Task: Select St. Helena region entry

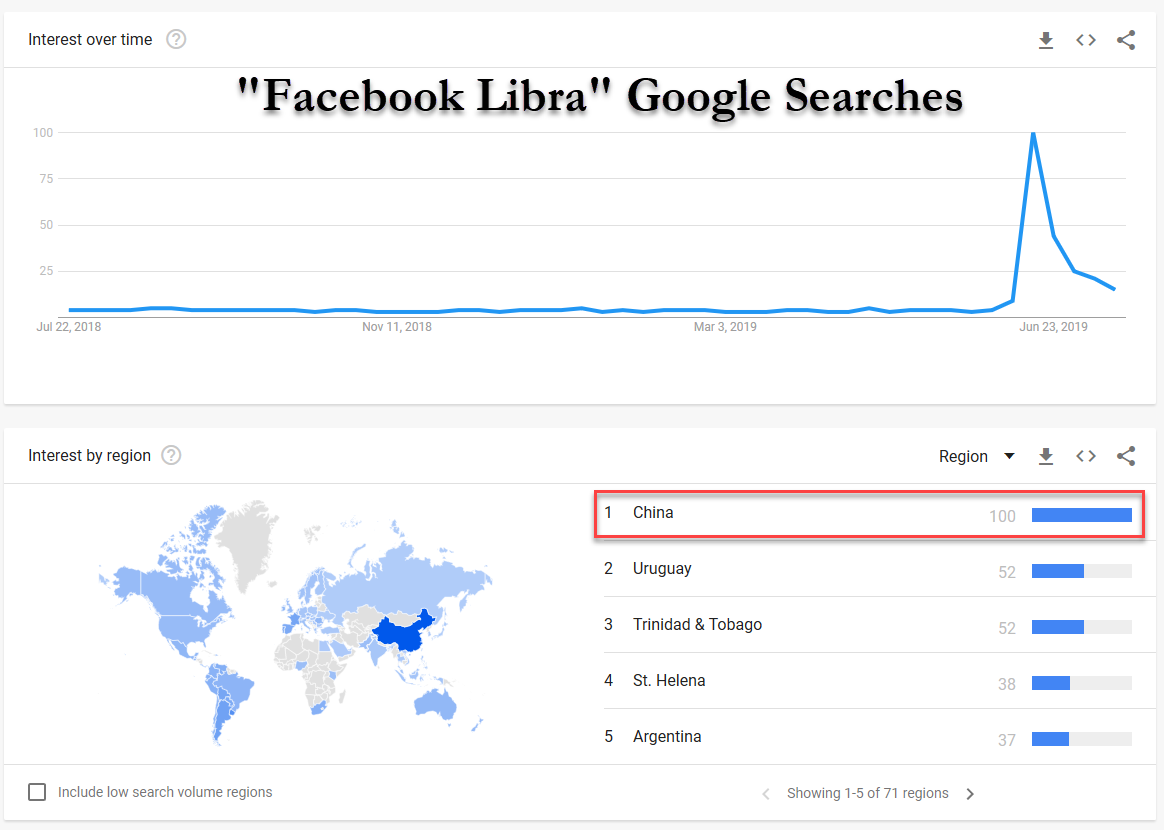Action: (869, 681)
